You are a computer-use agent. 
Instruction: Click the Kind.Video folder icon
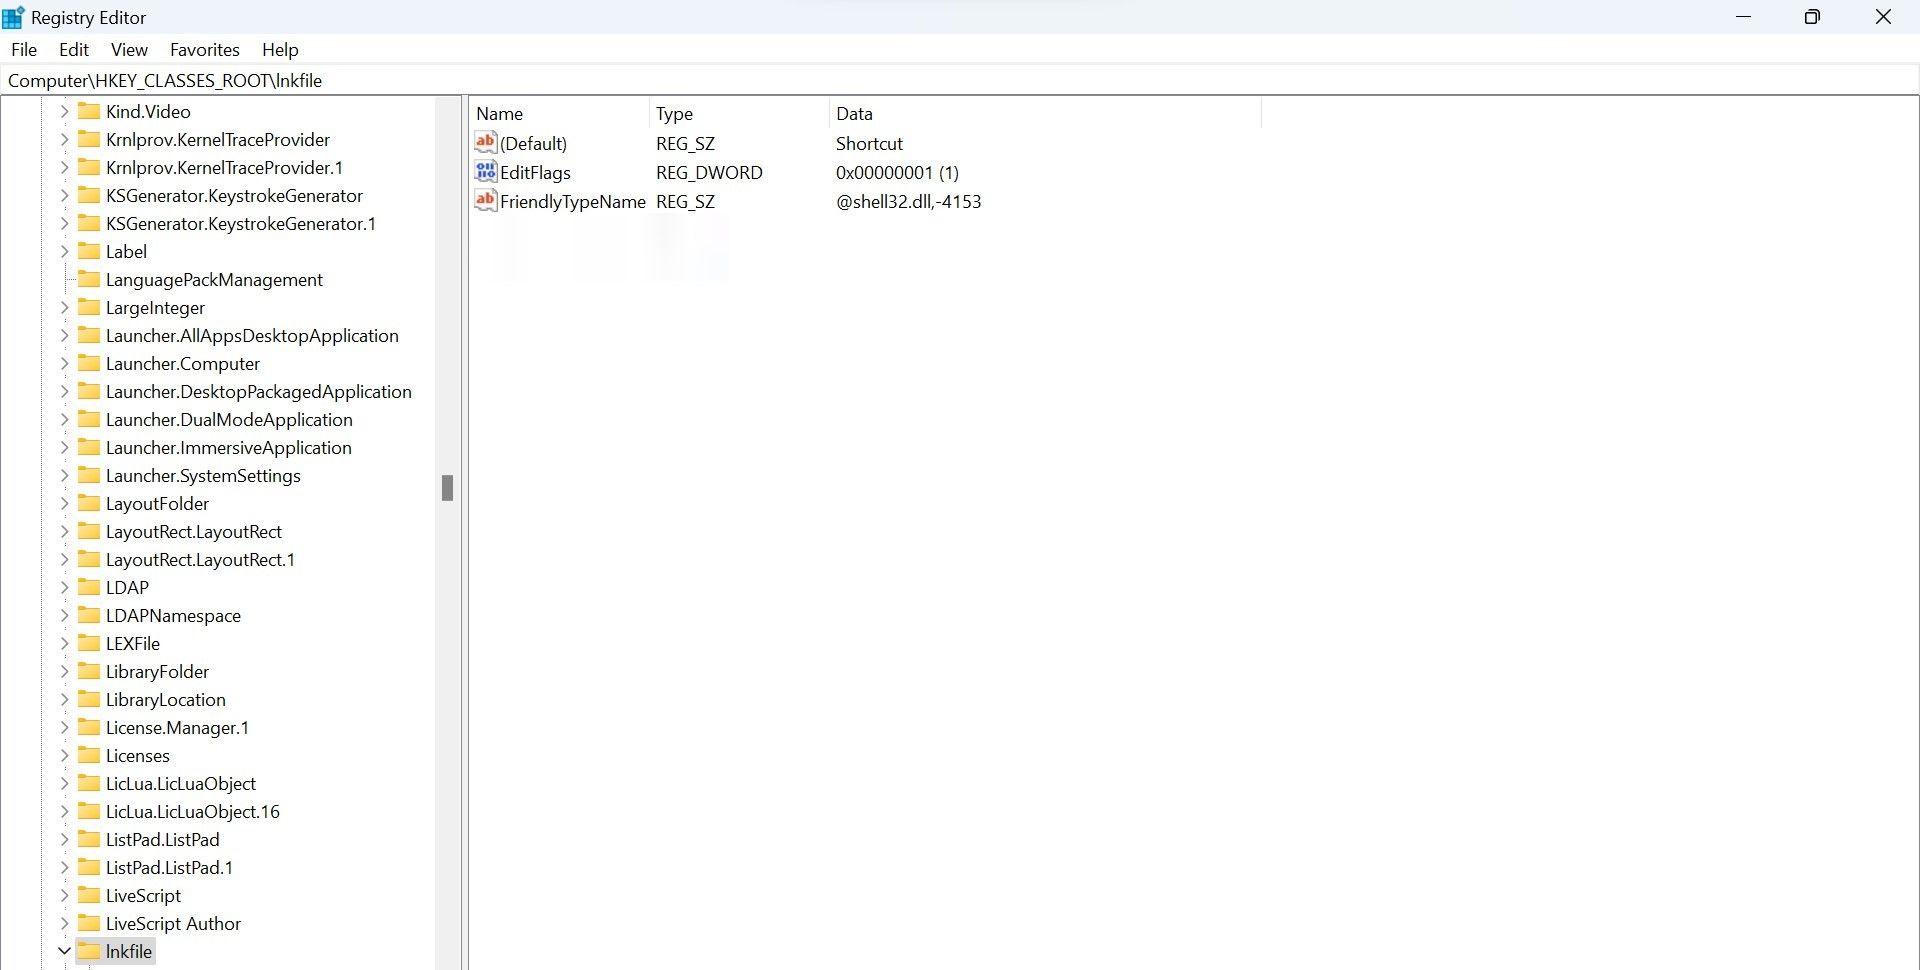coord(89,111)
